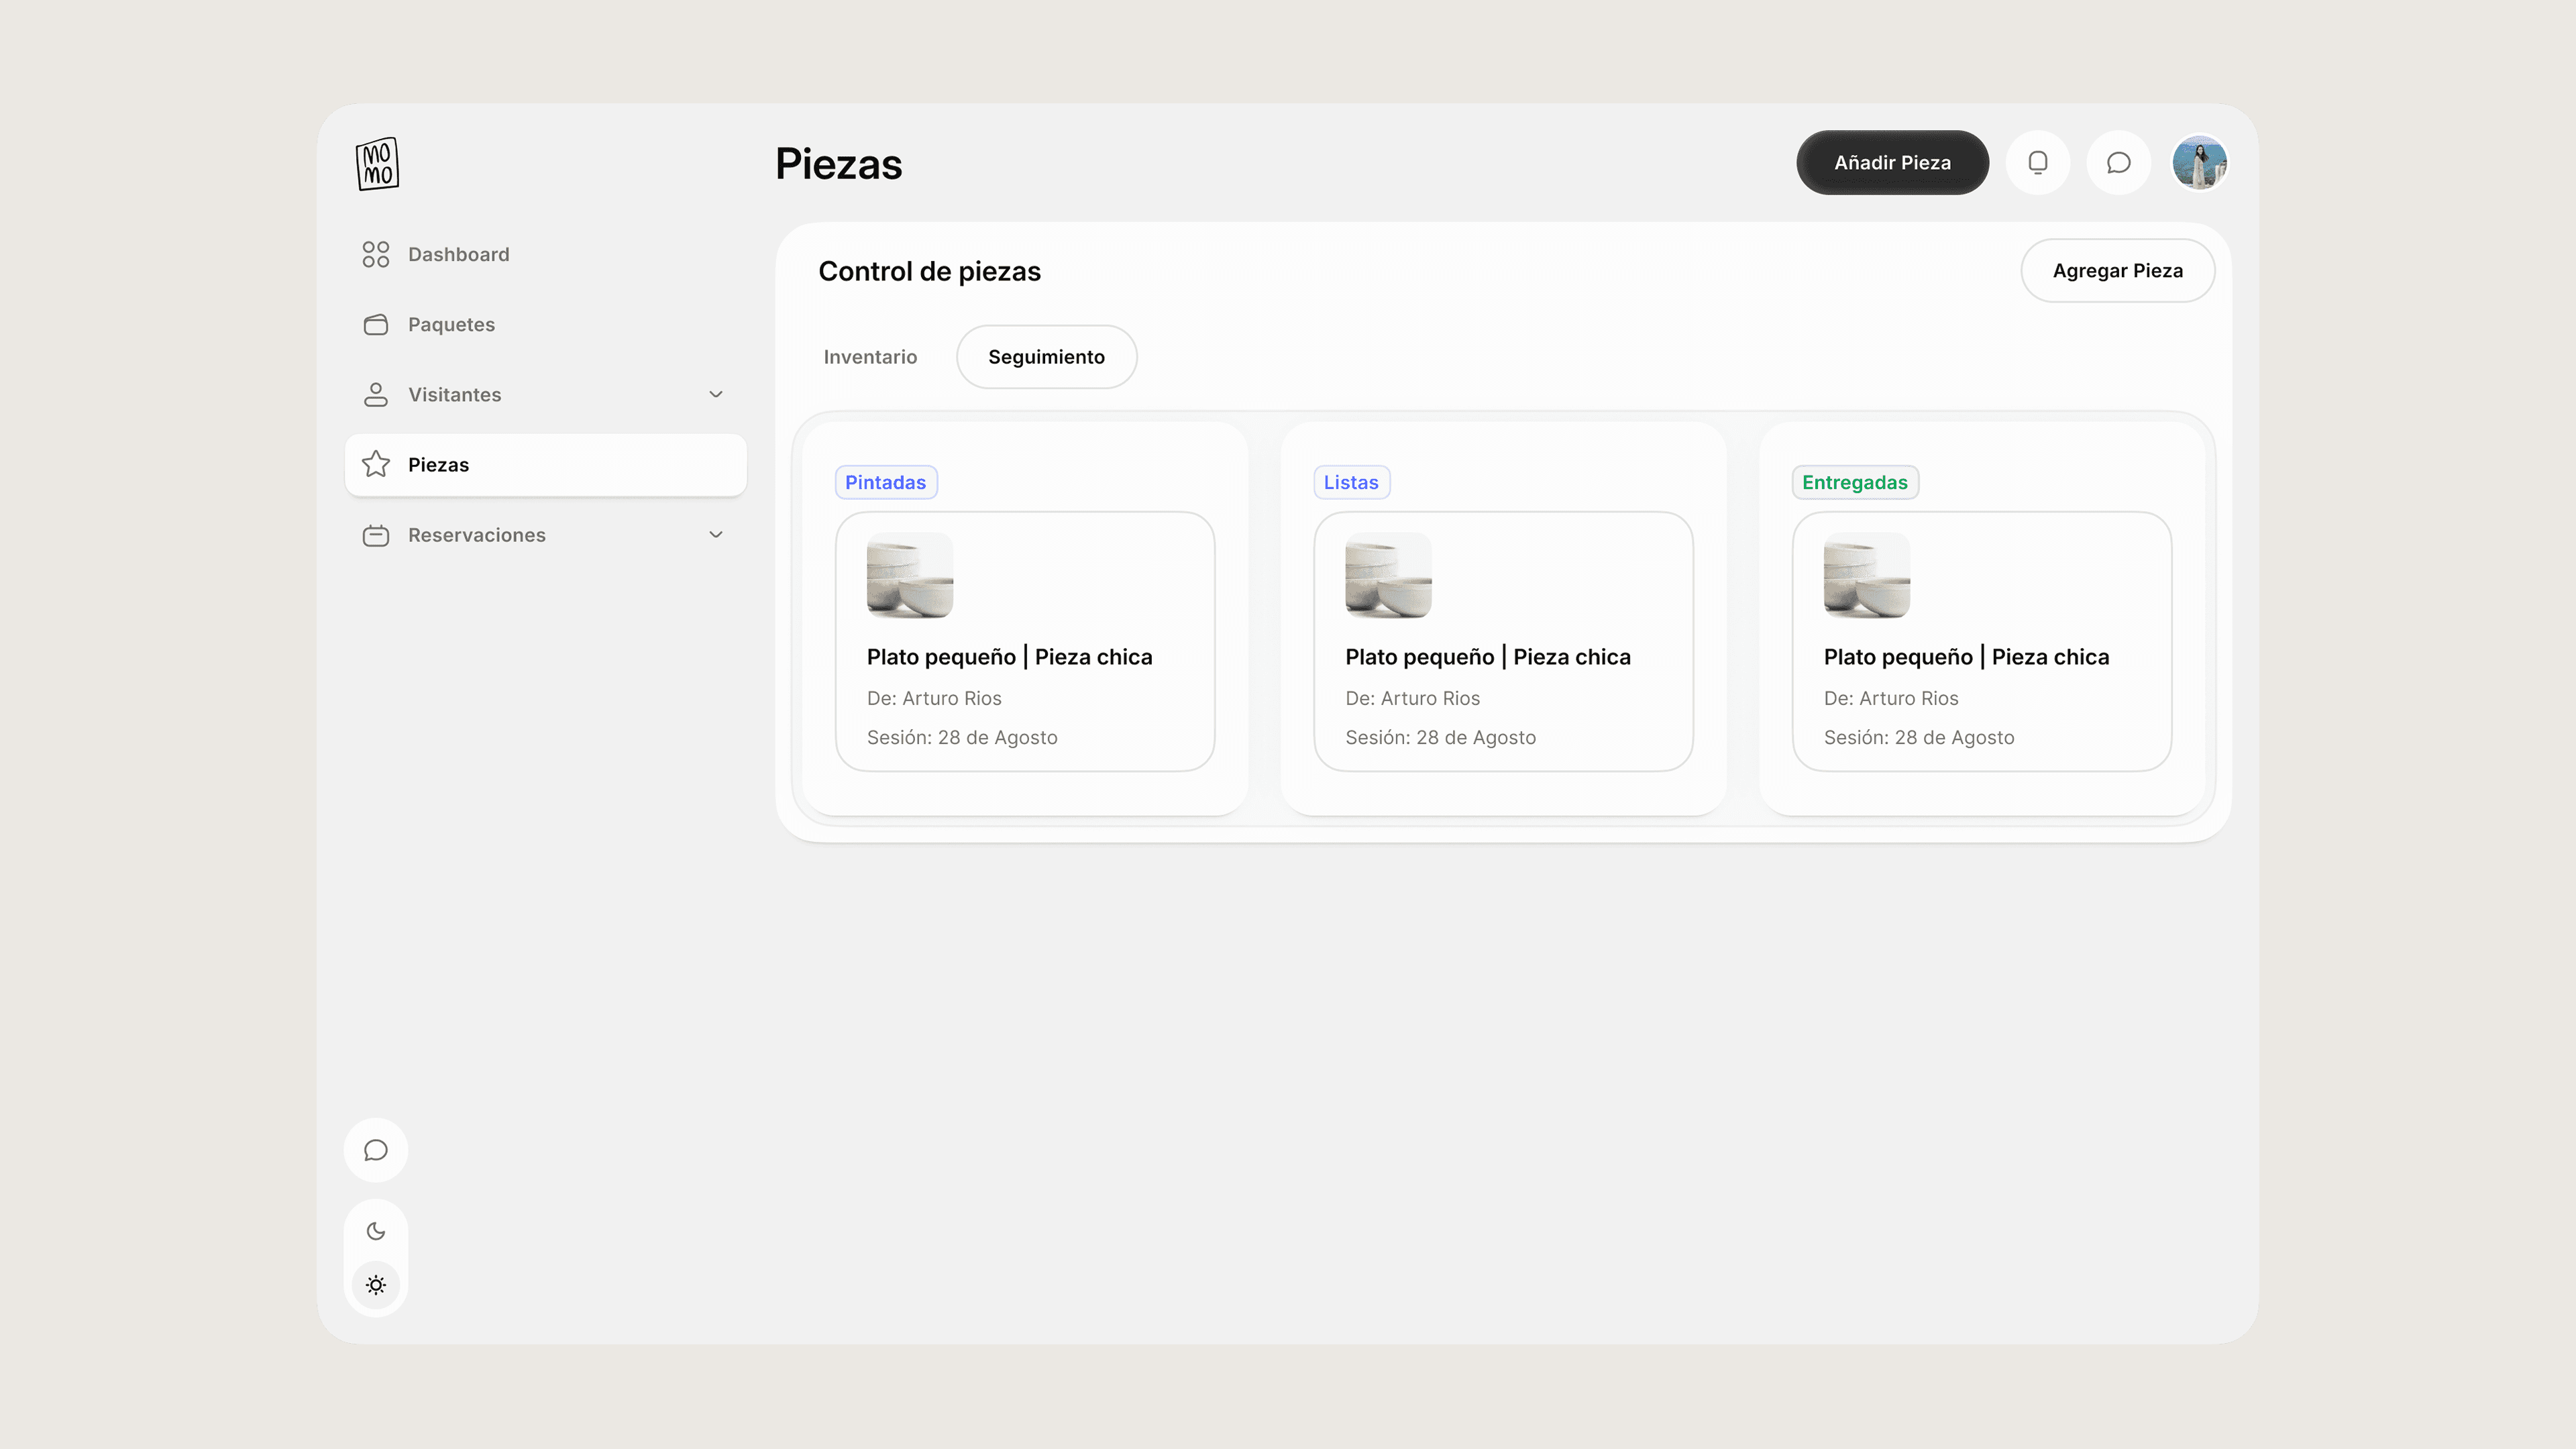Click the Paquetes wallet icon
Viewport: 2576px width, 1449px height.
[x=376, y=324]
